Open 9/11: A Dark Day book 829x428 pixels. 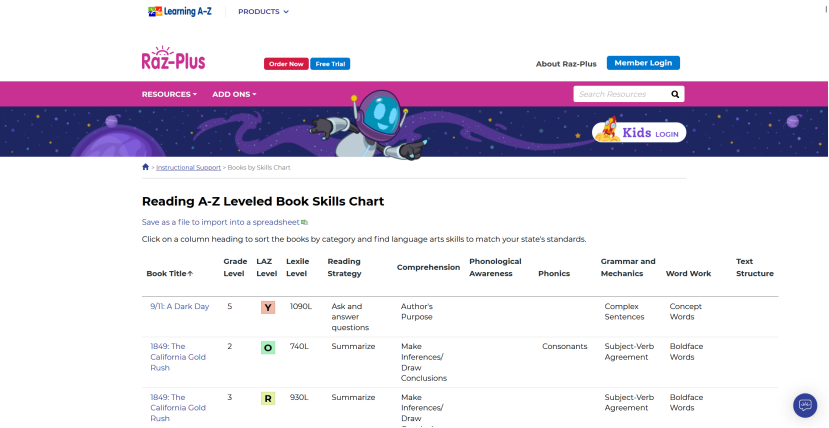179,306
